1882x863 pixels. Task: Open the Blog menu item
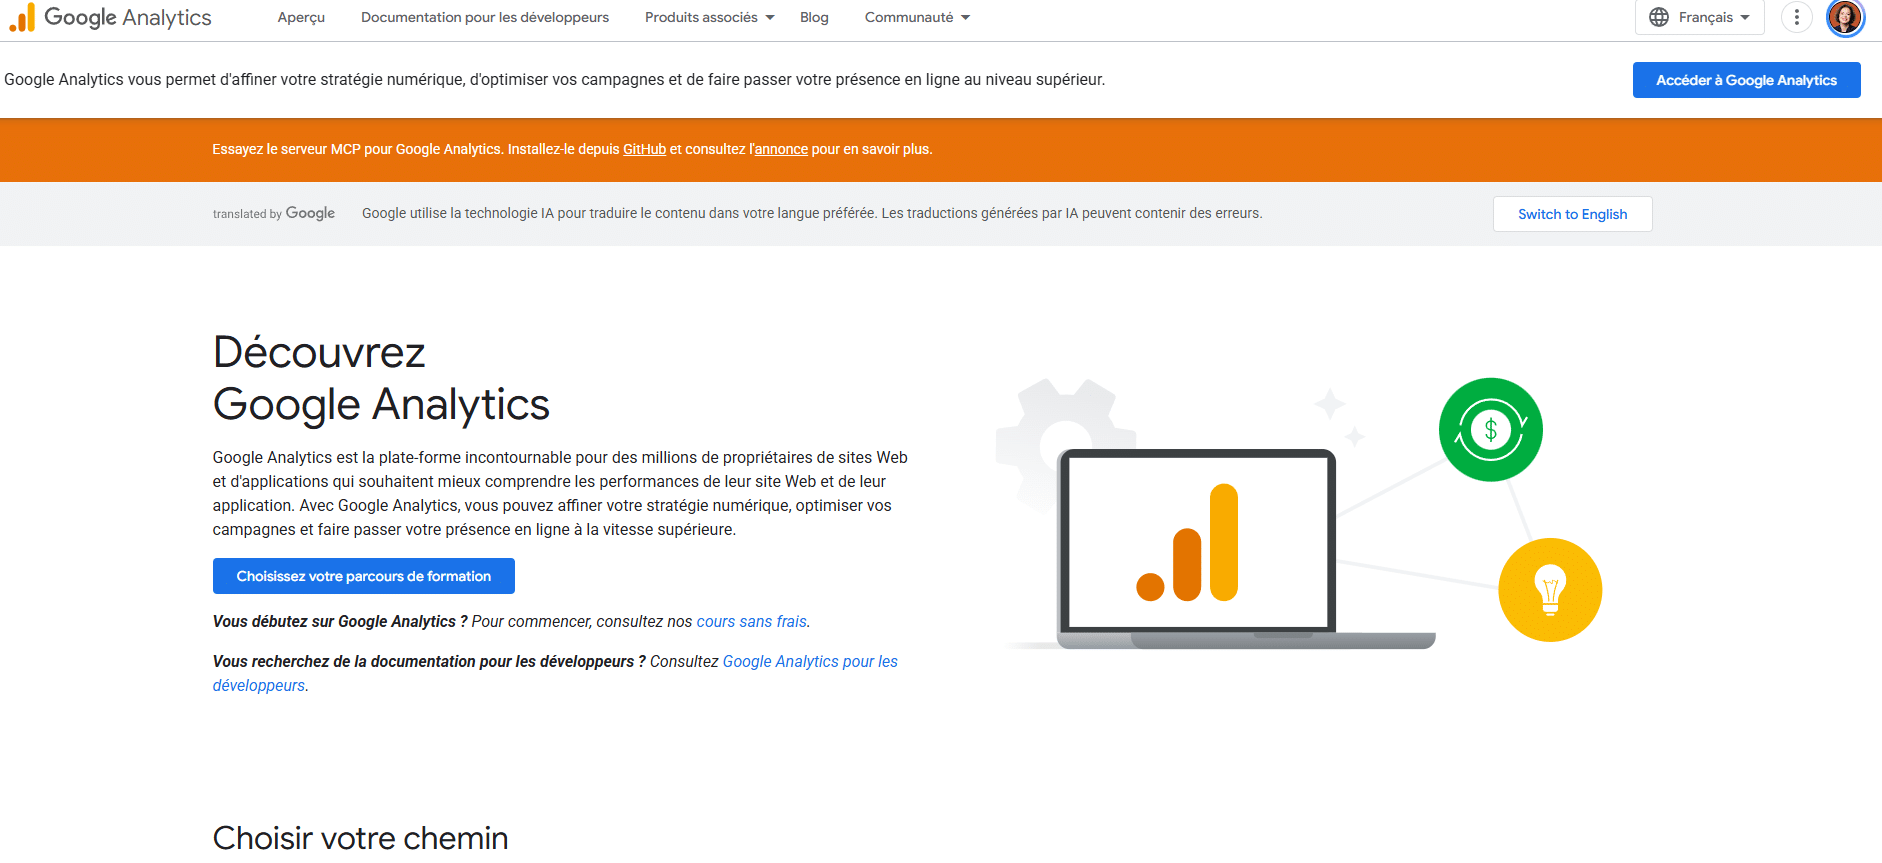point(814,17)
